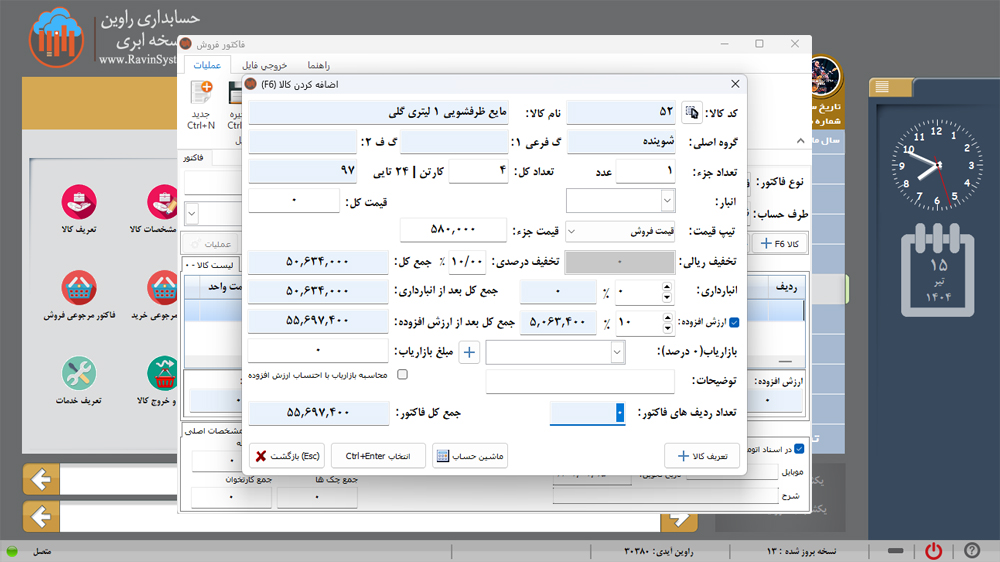1000x562 pixels.
Task: Click the بازگشت (Esc) button
Action: 288,456
